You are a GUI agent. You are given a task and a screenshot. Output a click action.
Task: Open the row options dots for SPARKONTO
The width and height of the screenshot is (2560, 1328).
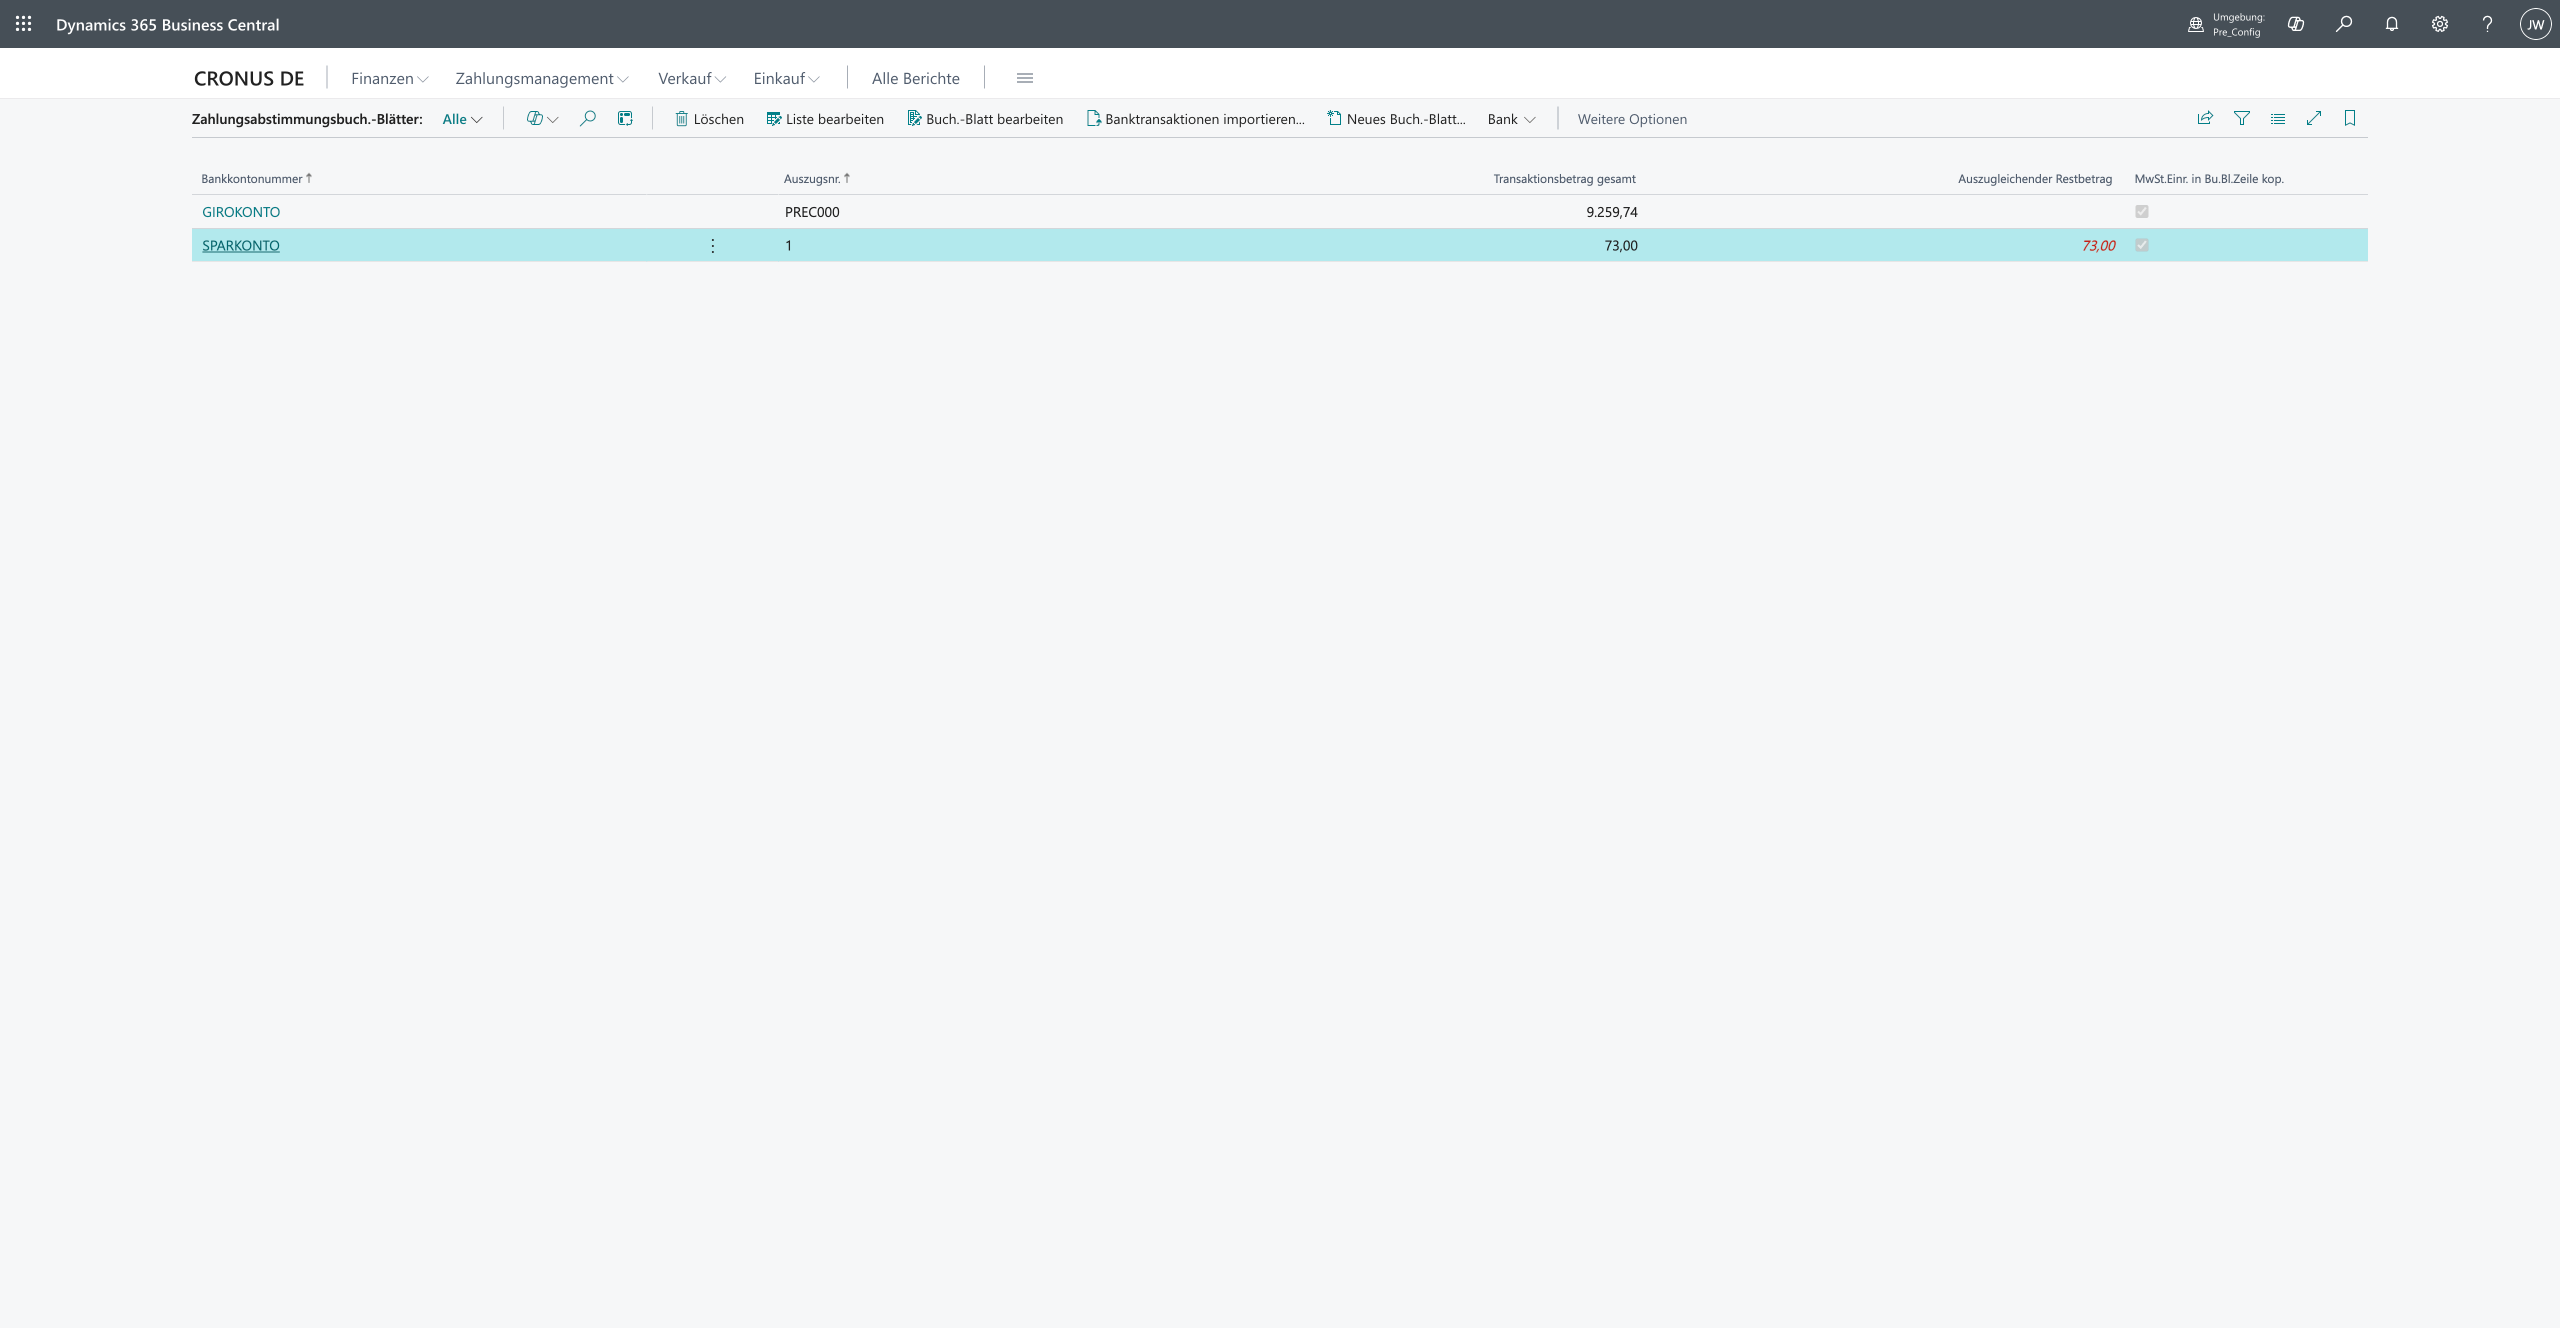coord(713,246)
